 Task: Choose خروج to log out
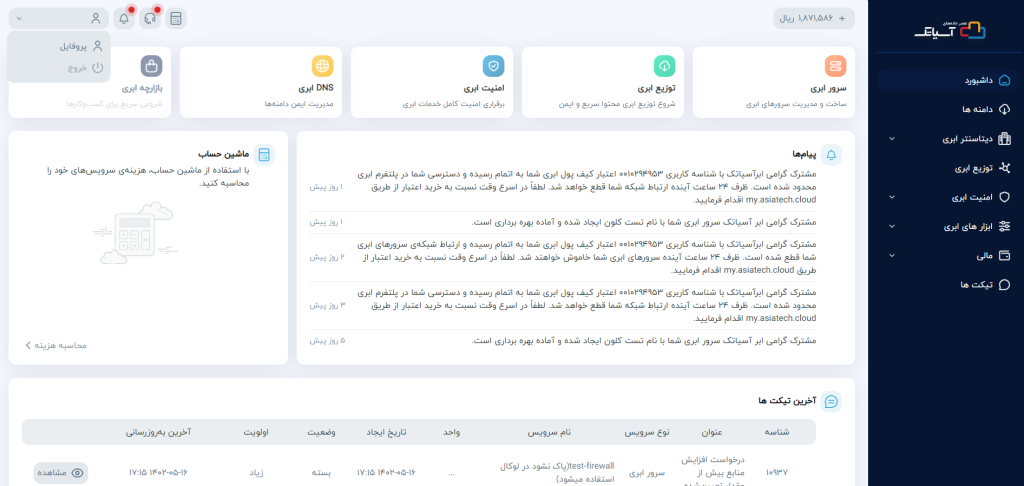[72, 67]
